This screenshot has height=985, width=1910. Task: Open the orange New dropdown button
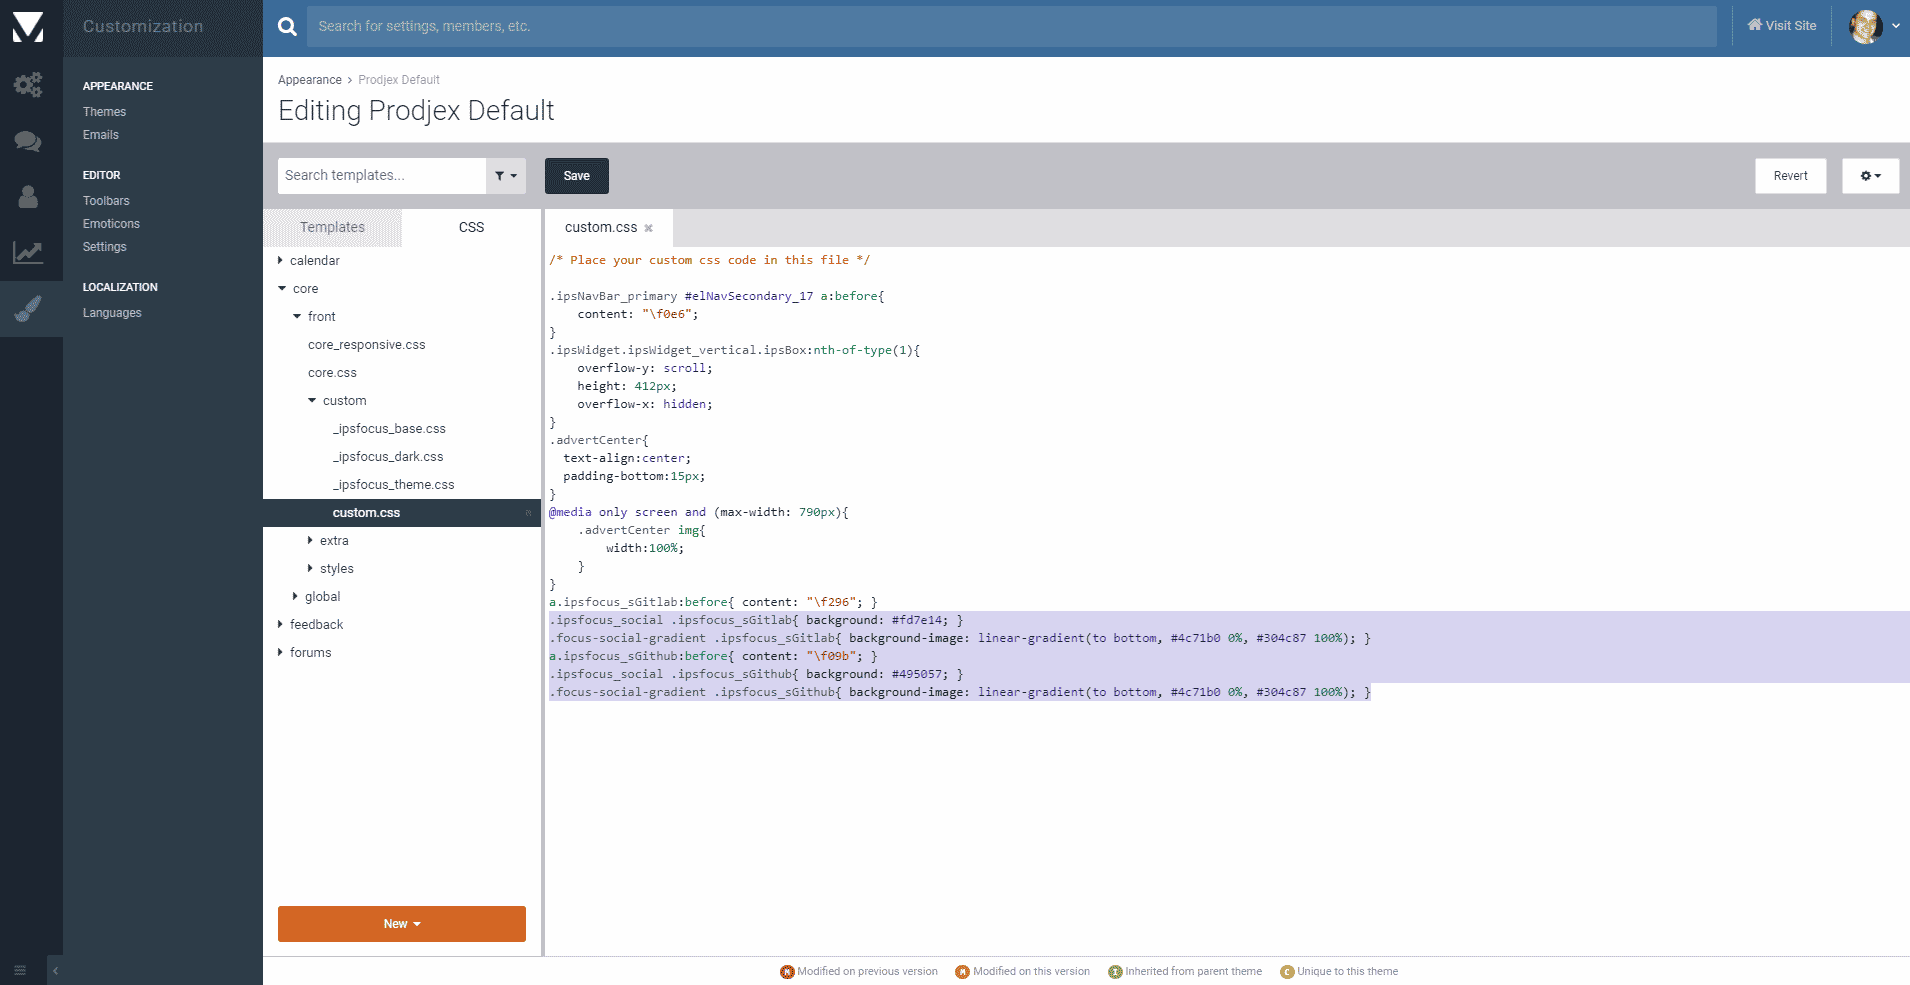click(x=401, y=924)
